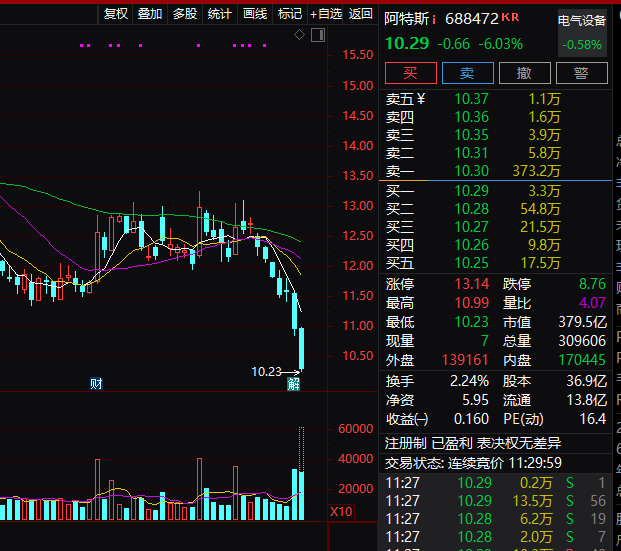Click the 撤 cancel order button
Screen dimensions: 621x551
[x=525, y=73]
